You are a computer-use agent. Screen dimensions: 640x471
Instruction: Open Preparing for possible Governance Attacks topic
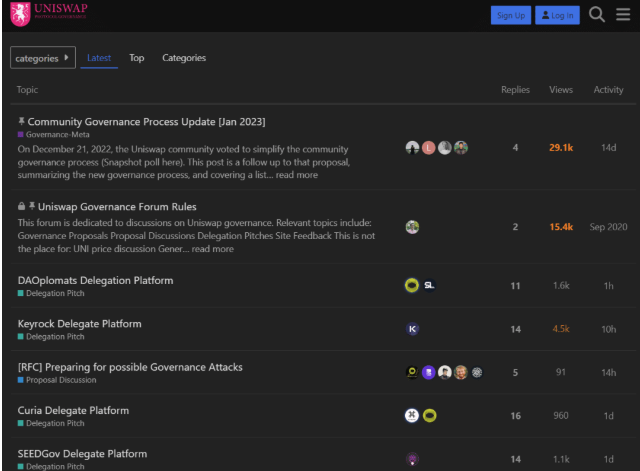[130, 367]
